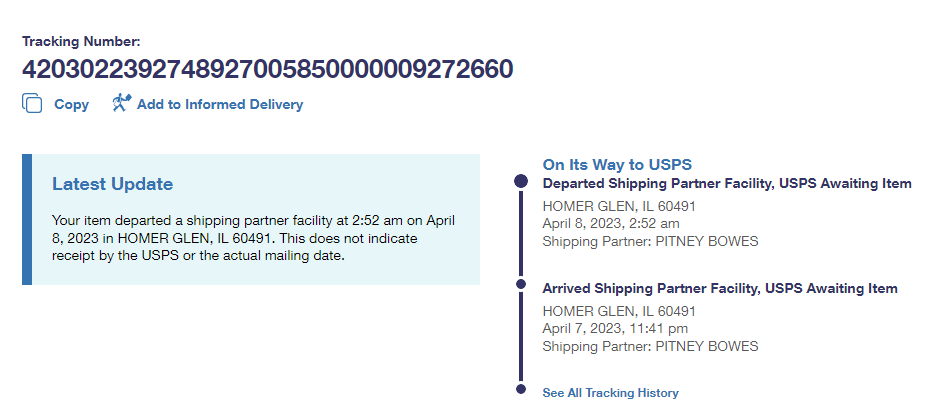The height and width of the screenshot is (410, 949).
Task: Click the Arrived Shipping Partner Facility event title
Action: point(719,288)
